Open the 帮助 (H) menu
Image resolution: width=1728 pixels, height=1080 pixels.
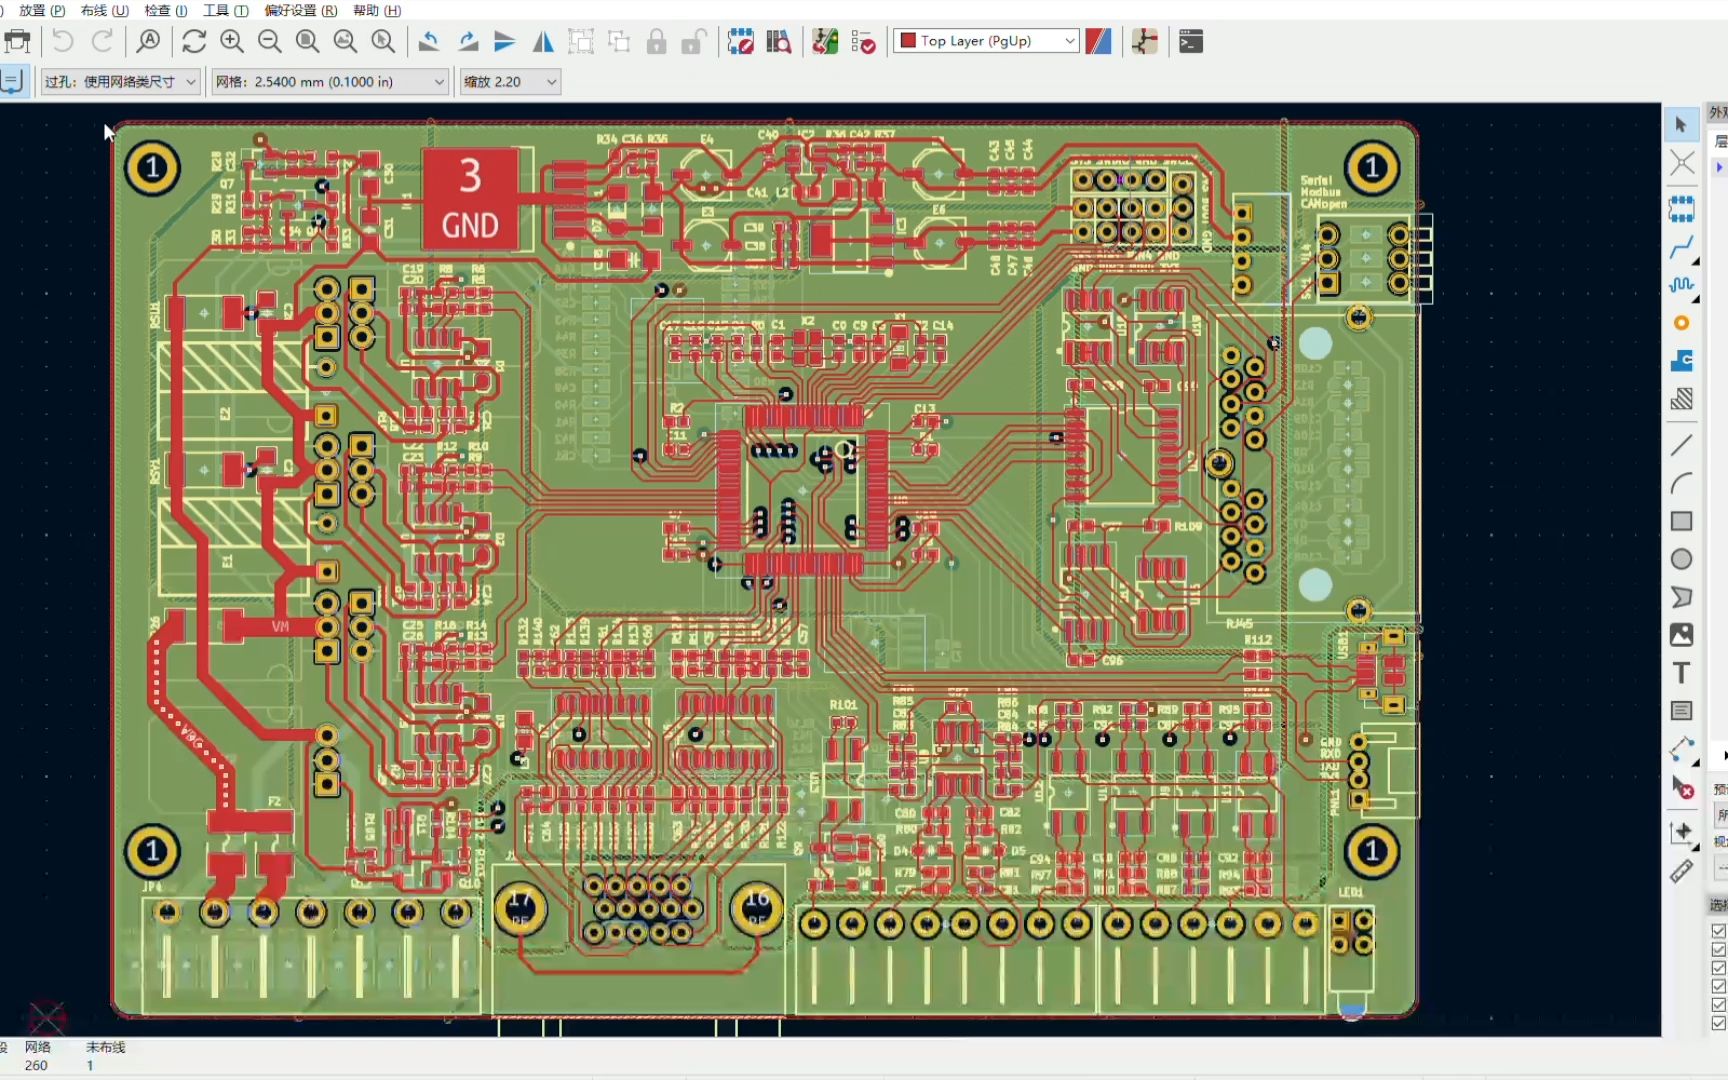click(x=377, y=10)
